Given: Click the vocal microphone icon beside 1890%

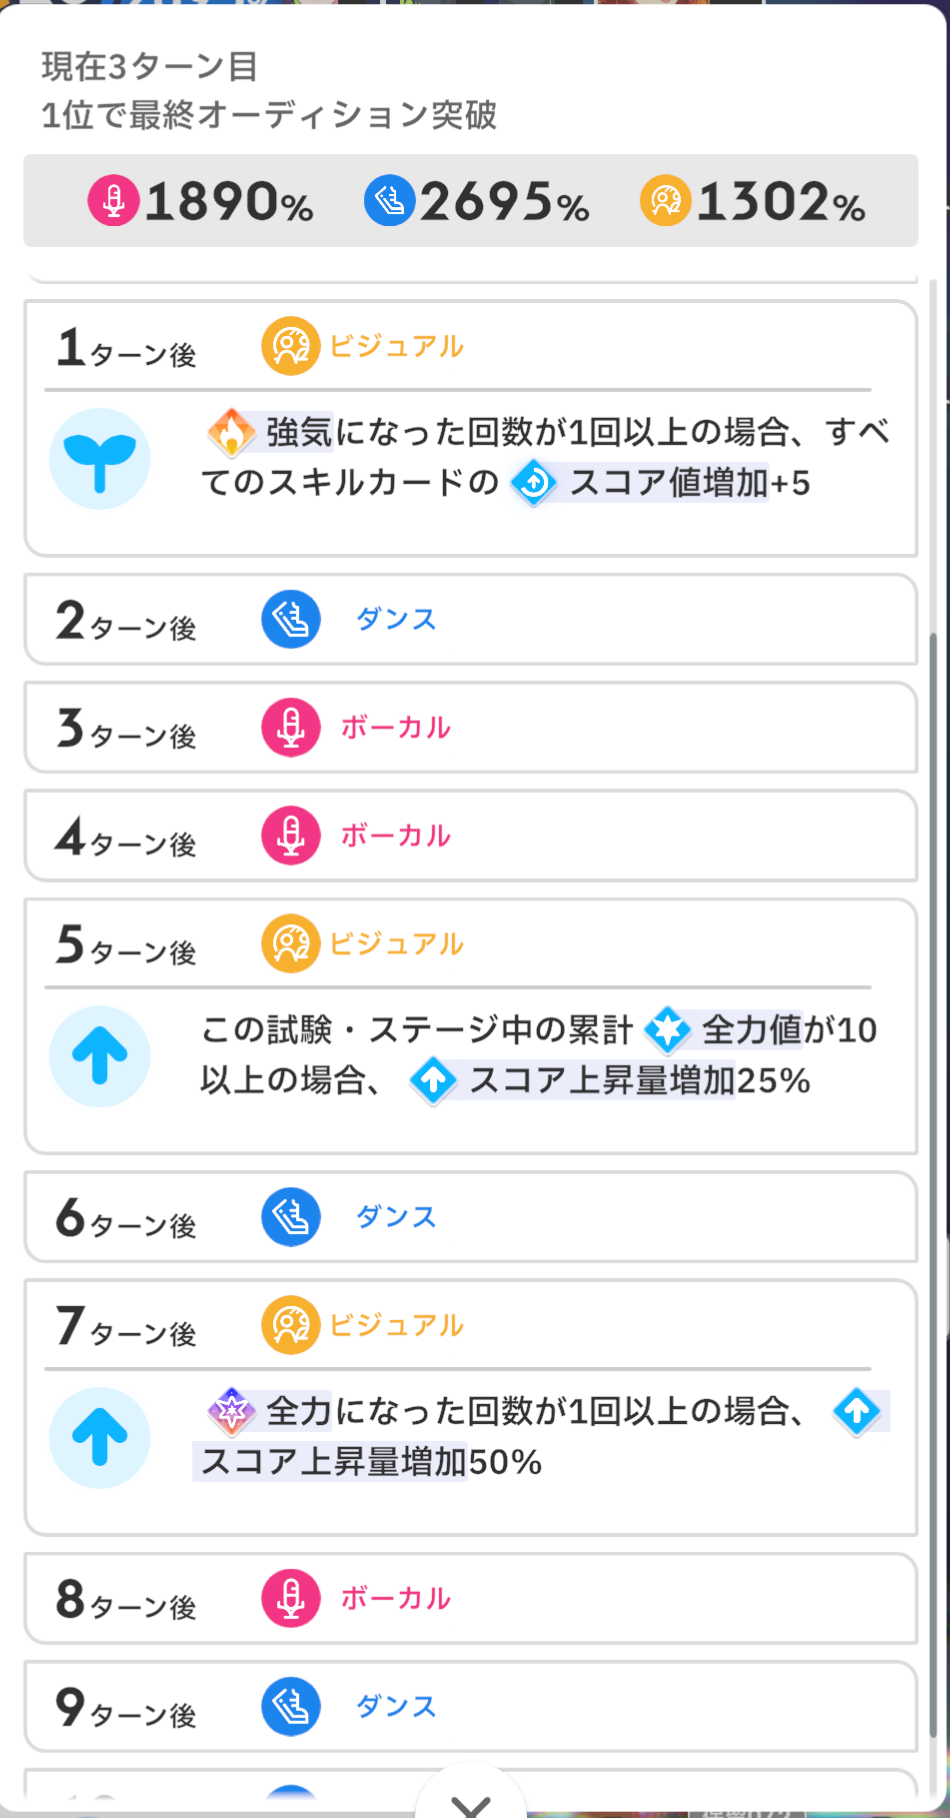Looking at the screenshot, I should pyautogui.click(x=113, y=200).
